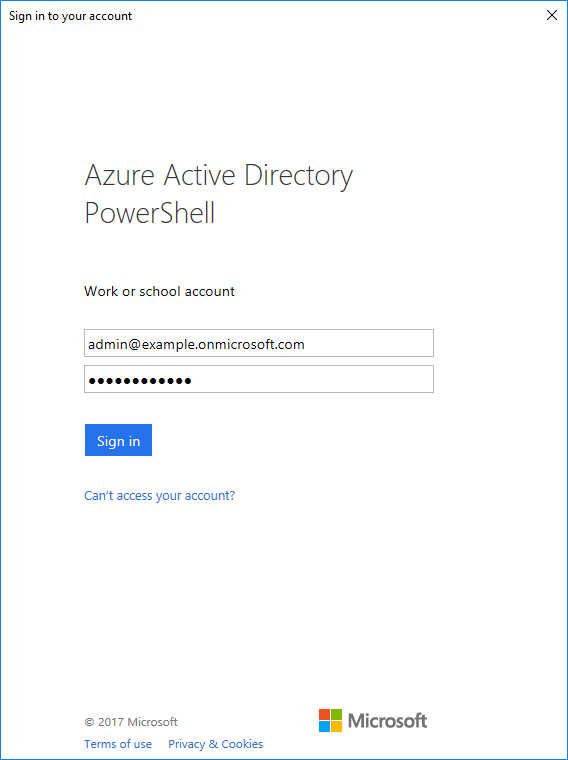Focus the masked password field

pyautogui.click(x=259, y=379)
